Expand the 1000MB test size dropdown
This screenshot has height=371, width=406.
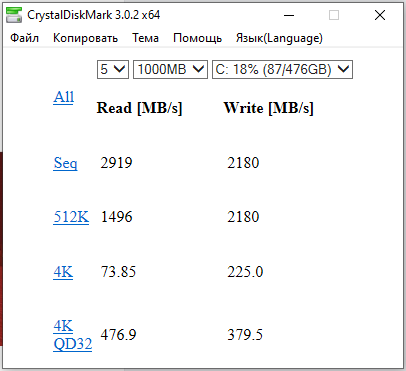[x=170, y=69]
